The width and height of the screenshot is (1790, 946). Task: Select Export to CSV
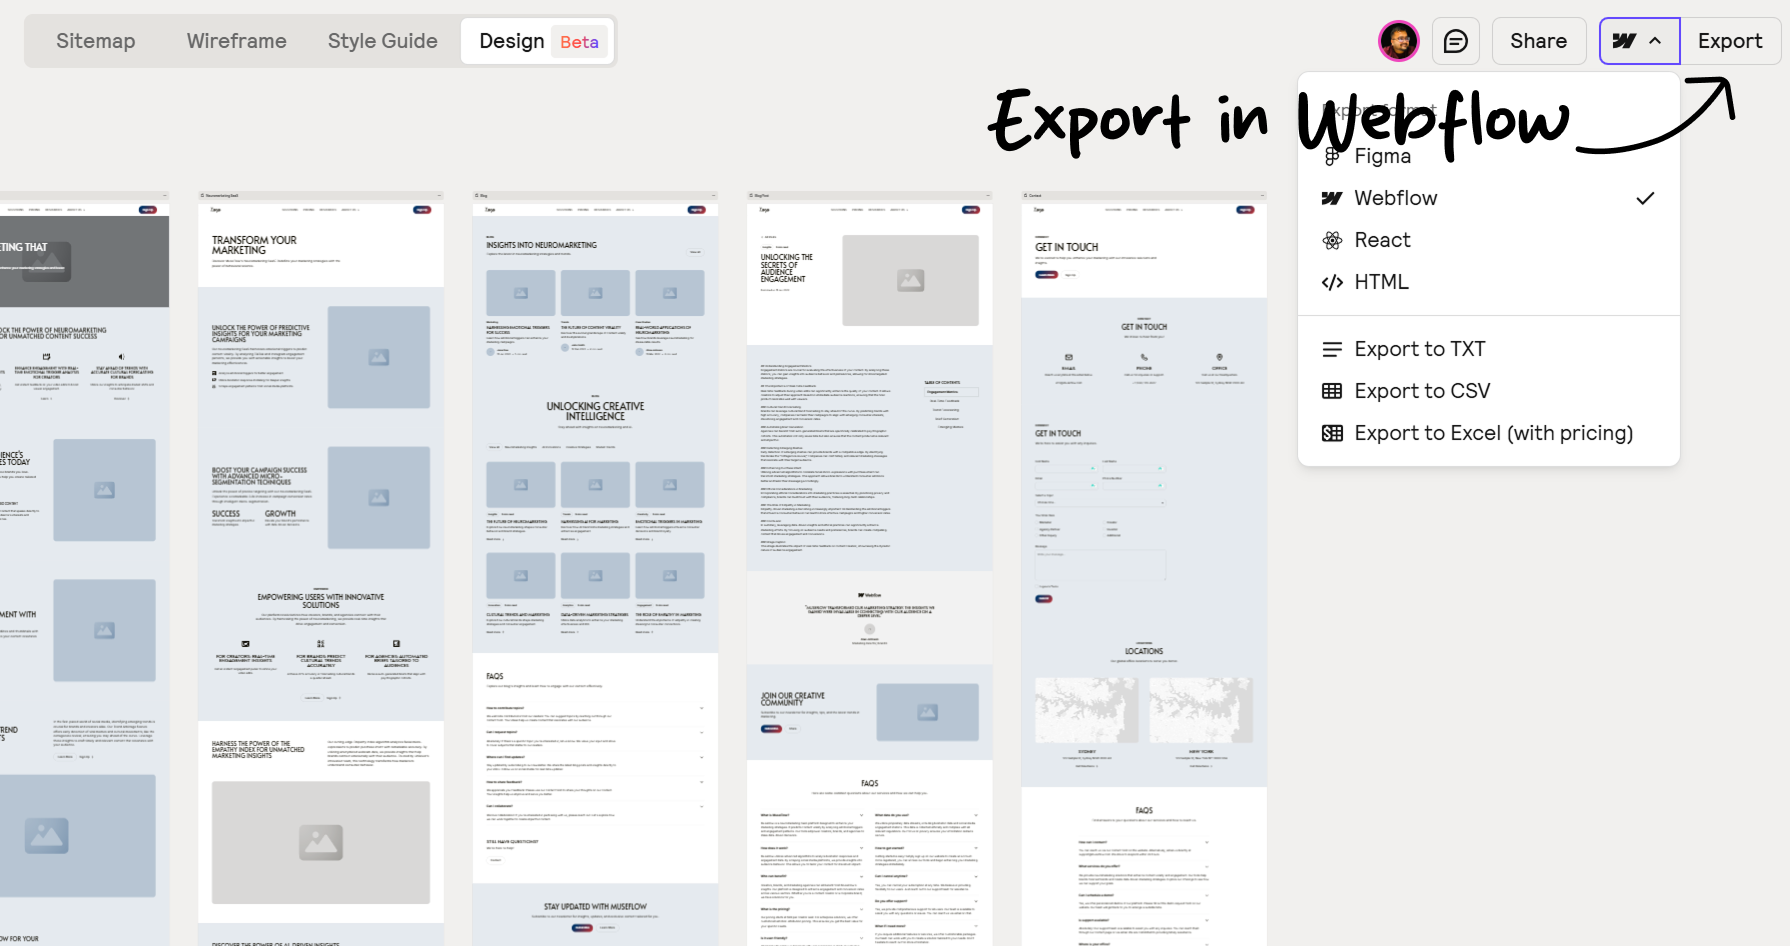pos(1488,391)
